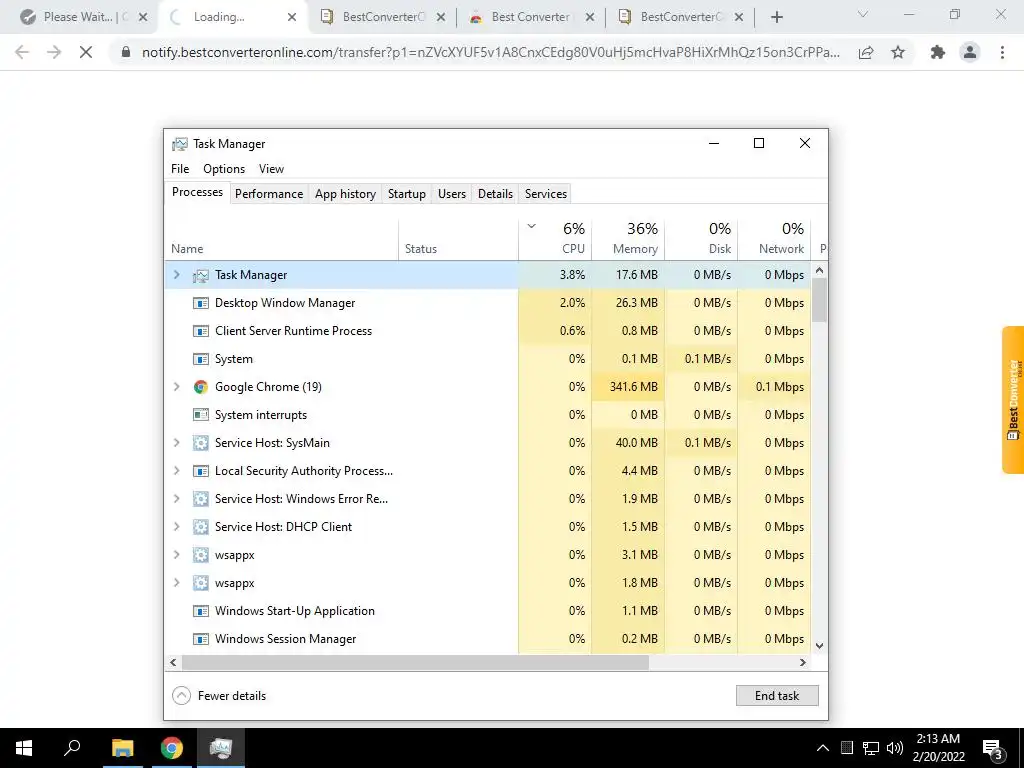Viewport: 1024px width, 768px height.
Task: Expand the first wsappx row
Action: [176, 555]
